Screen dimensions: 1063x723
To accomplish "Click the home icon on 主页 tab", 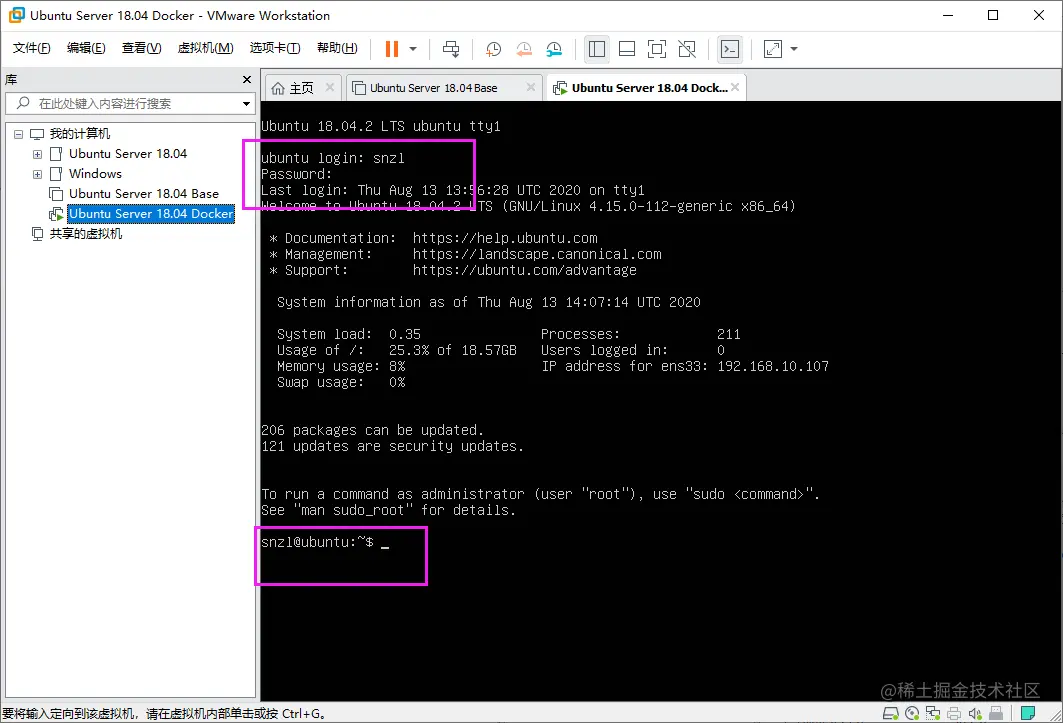I will [x=278, y=88].
